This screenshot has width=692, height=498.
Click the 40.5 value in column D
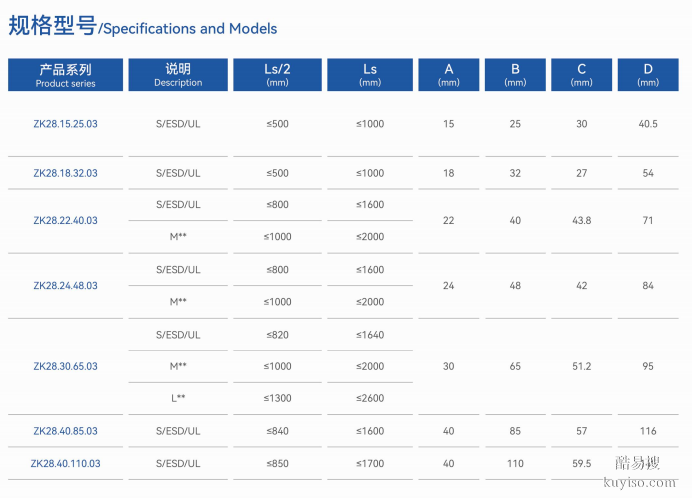pyautogui.click(x=648, y=124)
